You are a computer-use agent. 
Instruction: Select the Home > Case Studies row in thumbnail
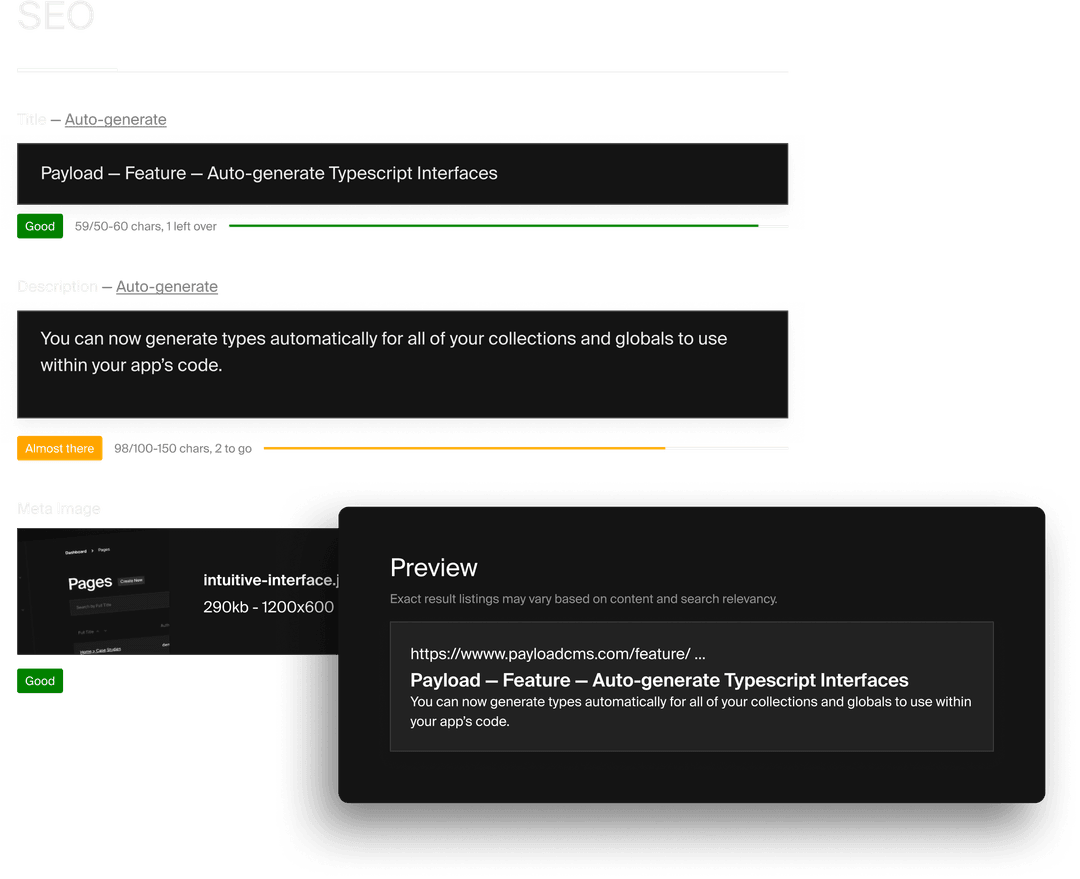coord(101,649)
